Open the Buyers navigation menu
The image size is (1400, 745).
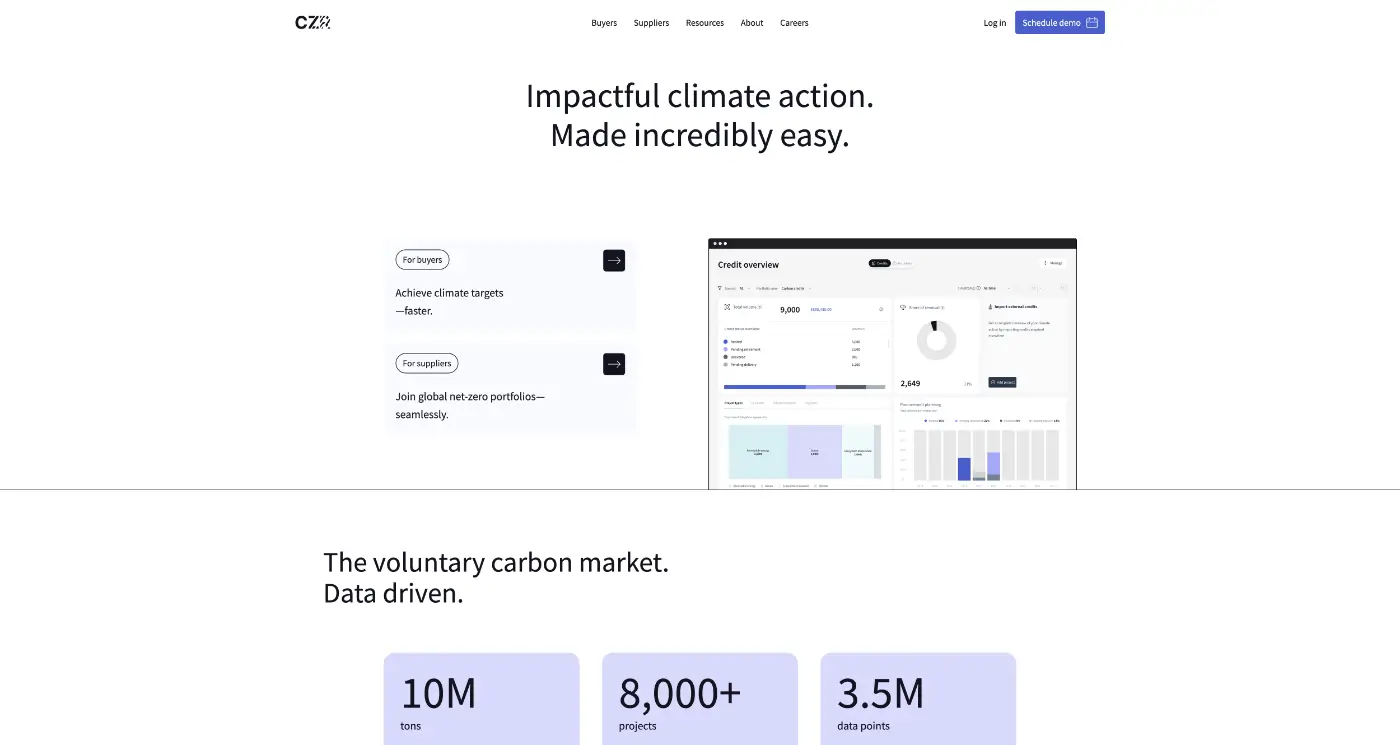604,23
